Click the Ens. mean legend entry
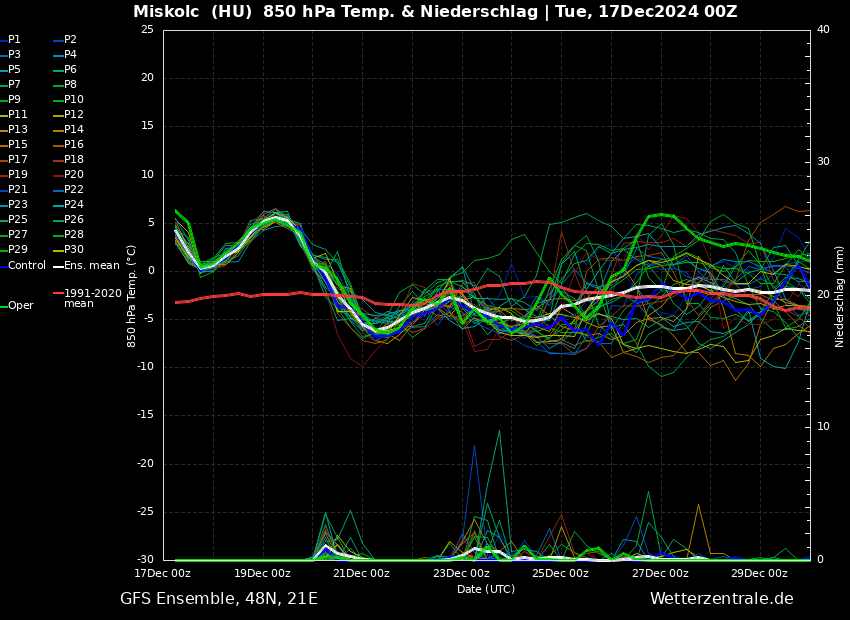Image resolution: width=850 pixels, height=620 pixels. click(91, 266)
